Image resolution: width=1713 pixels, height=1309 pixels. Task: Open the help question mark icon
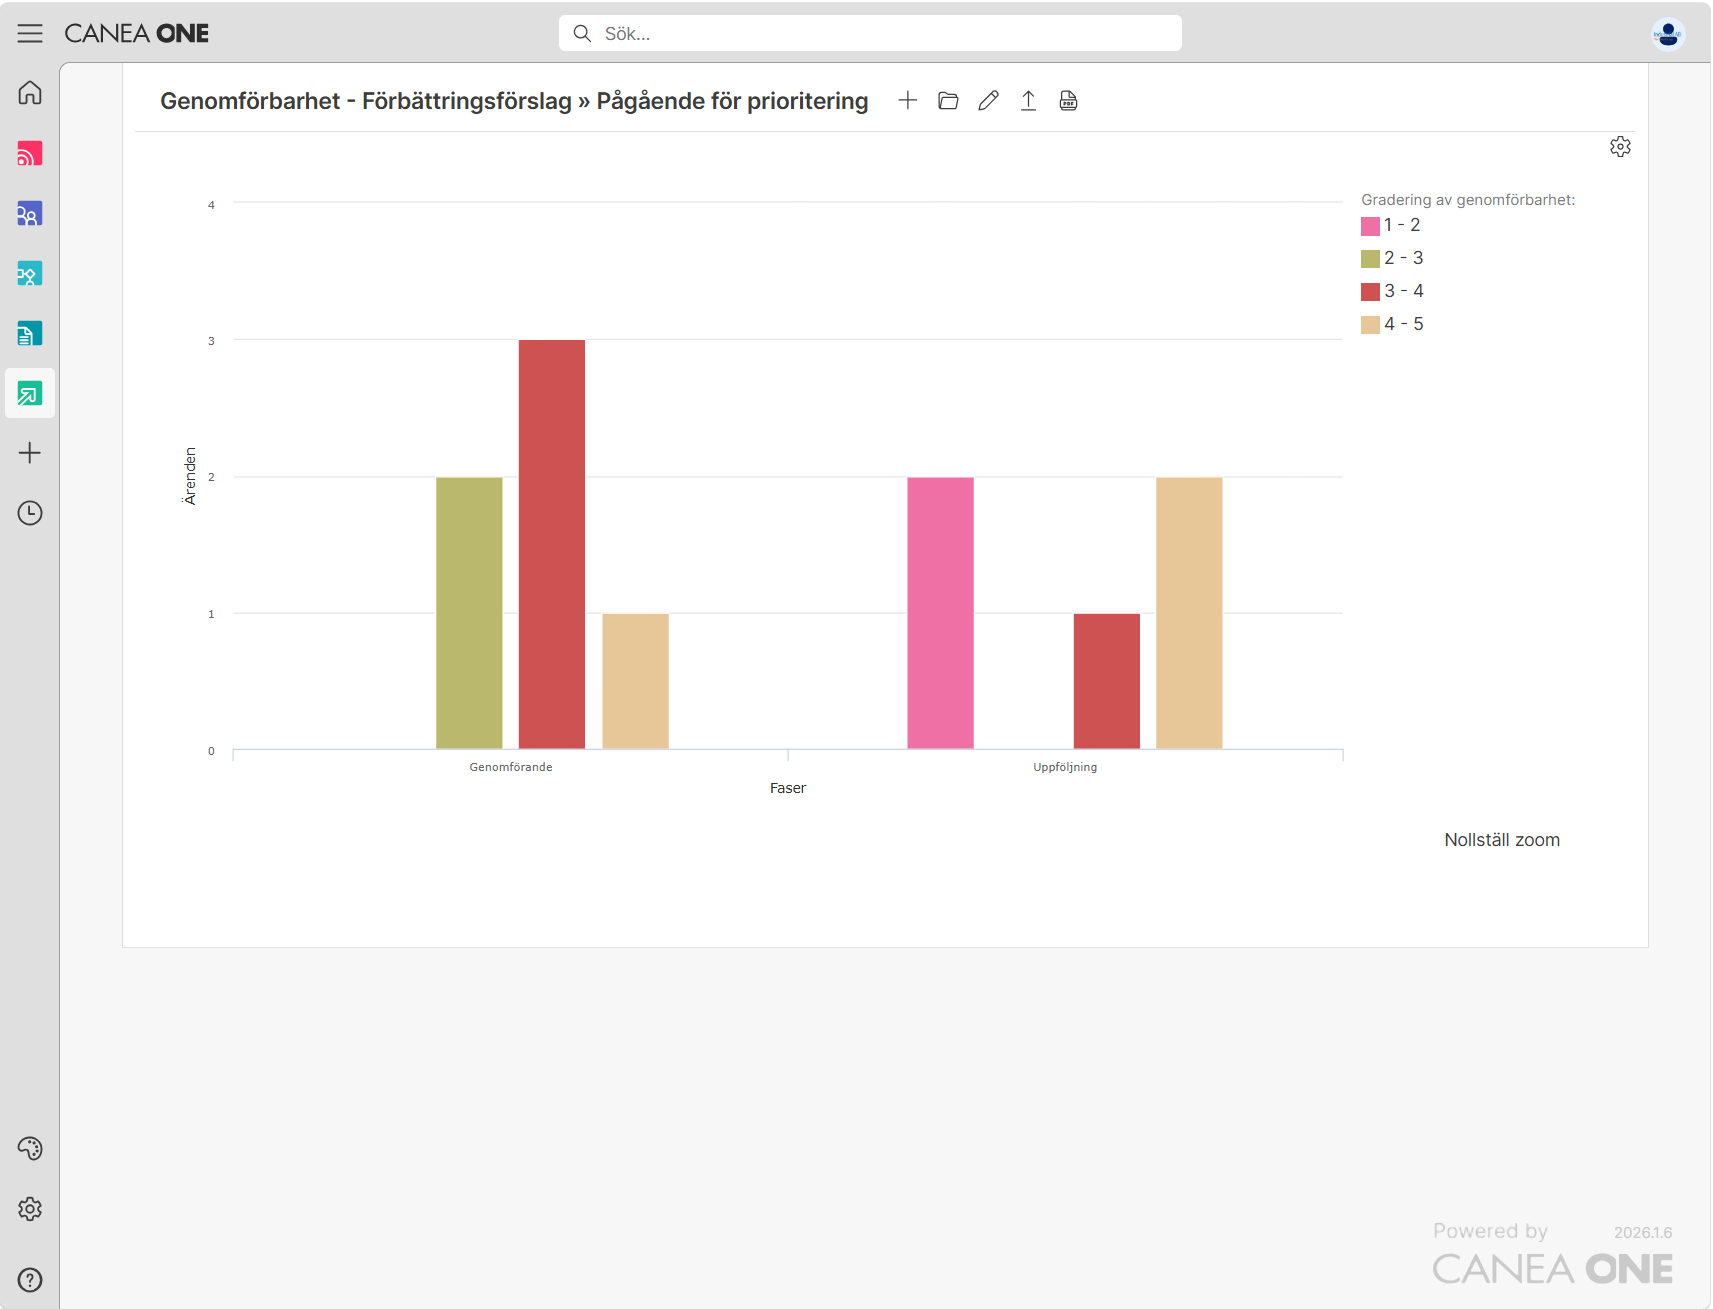[30, 1280]
